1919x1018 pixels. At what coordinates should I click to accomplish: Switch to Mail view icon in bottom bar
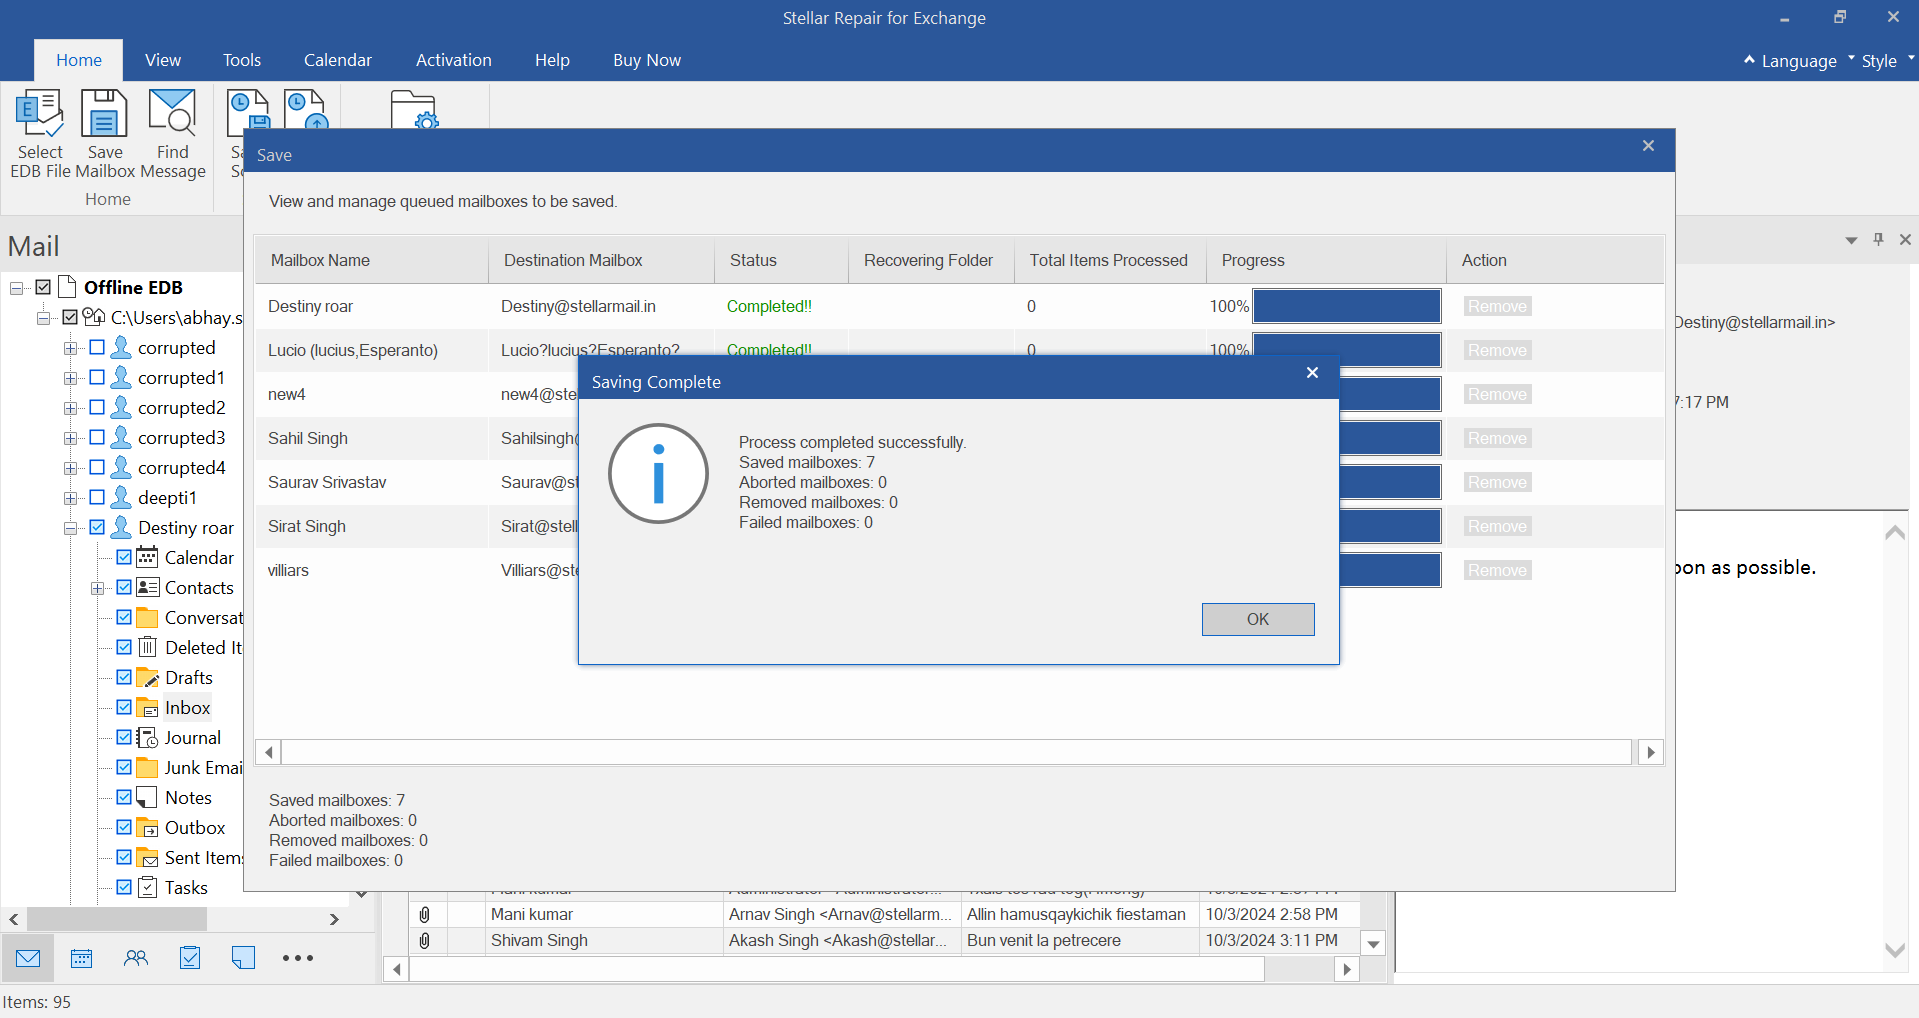28,958
